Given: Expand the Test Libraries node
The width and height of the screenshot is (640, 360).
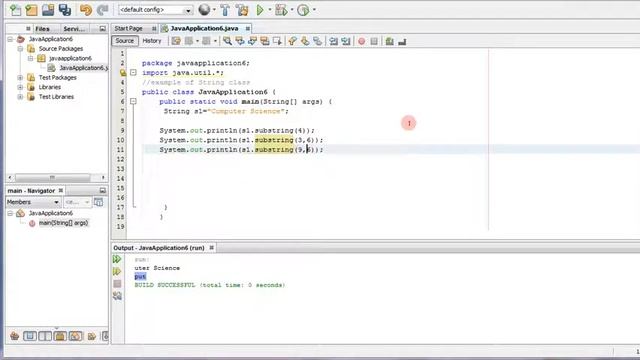Looking at the screenshot, I should point(20,97).
